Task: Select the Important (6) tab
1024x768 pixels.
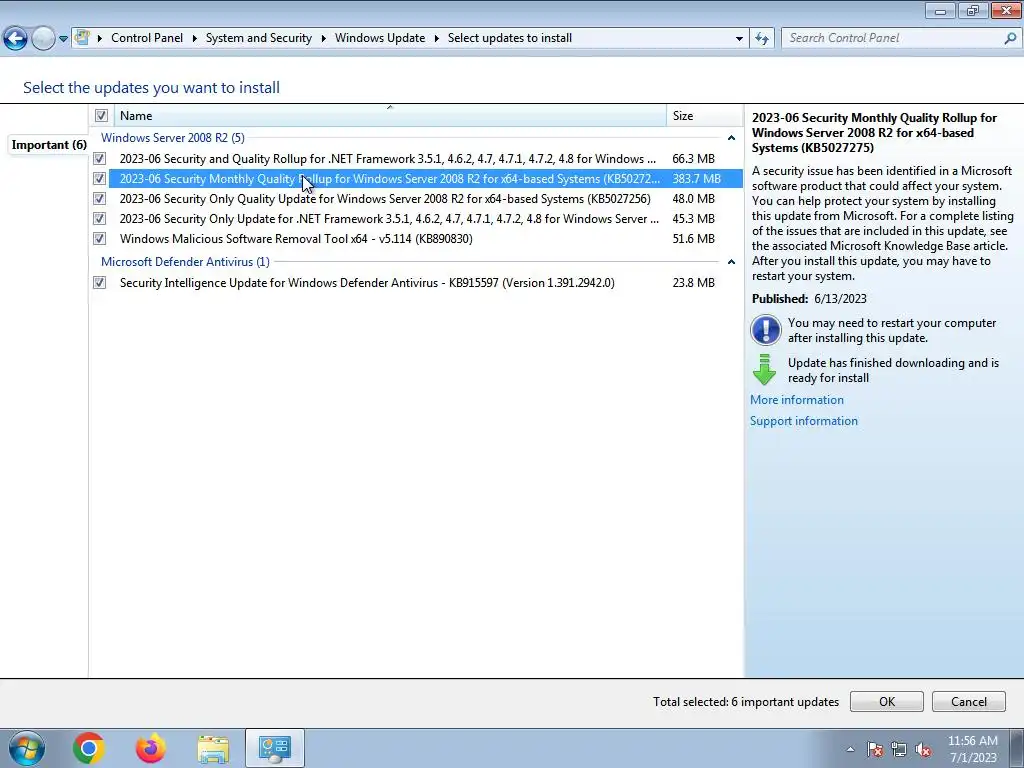Action: (49, 145)
